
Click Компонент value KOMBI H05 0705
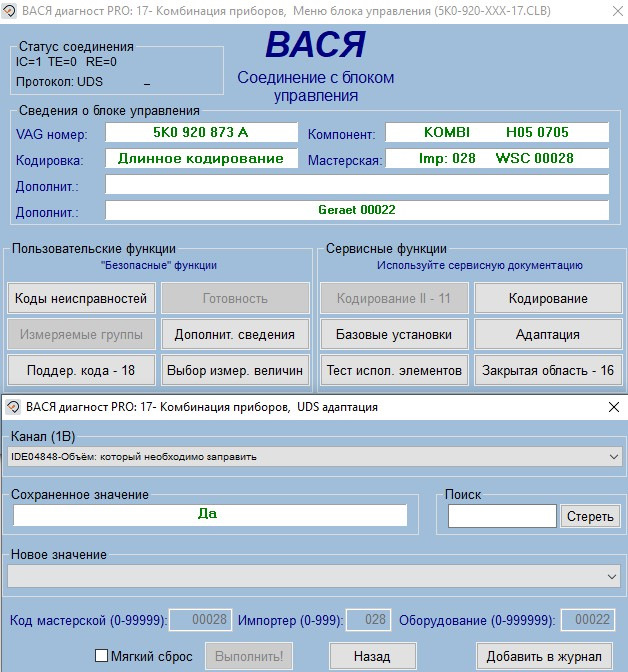click(x=497, y=132)
